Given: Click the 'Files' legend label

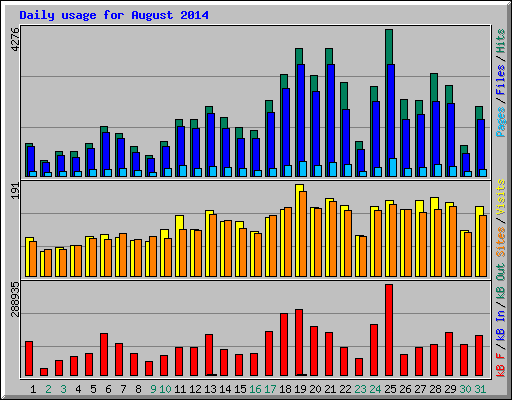Looking at the screenshot, I should pos(501,80).
